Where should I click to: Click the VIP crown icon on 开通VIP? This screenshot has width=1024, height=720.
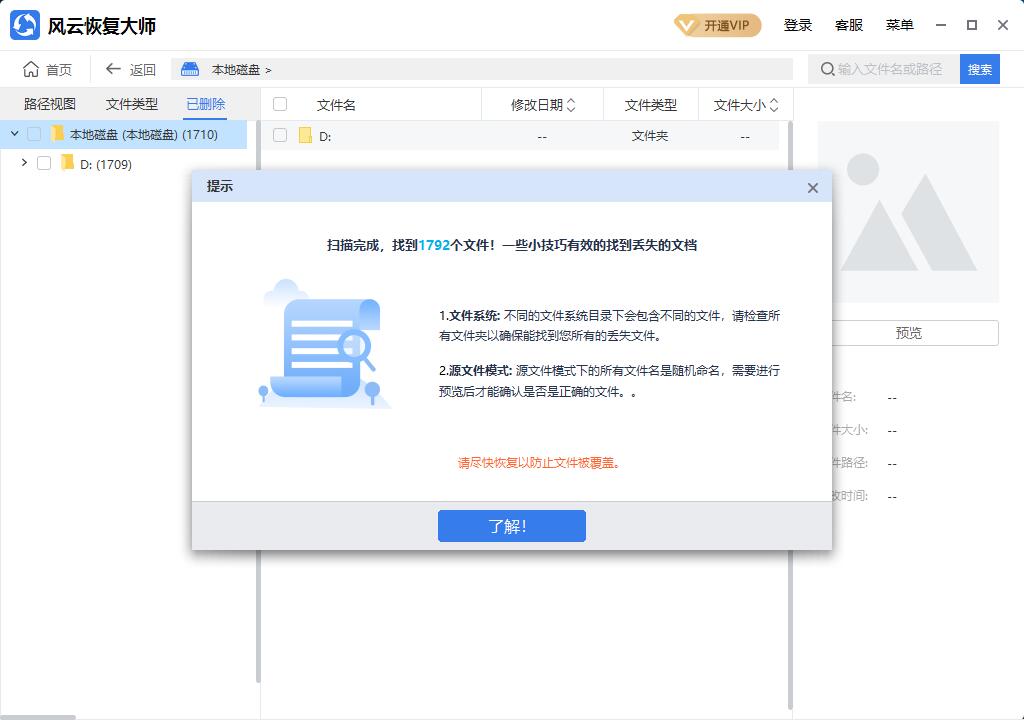pyautogui.click(x=687, y=27)
